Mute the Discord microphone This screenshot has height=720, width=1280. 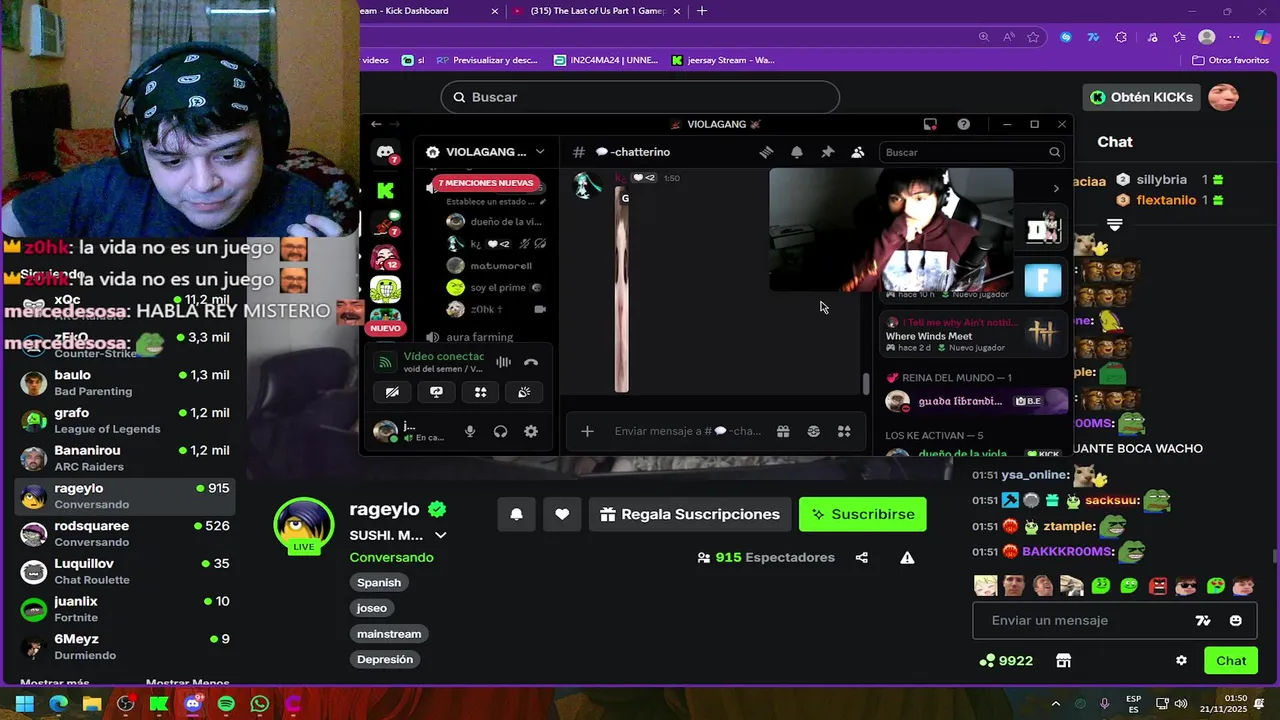[470, 431]
